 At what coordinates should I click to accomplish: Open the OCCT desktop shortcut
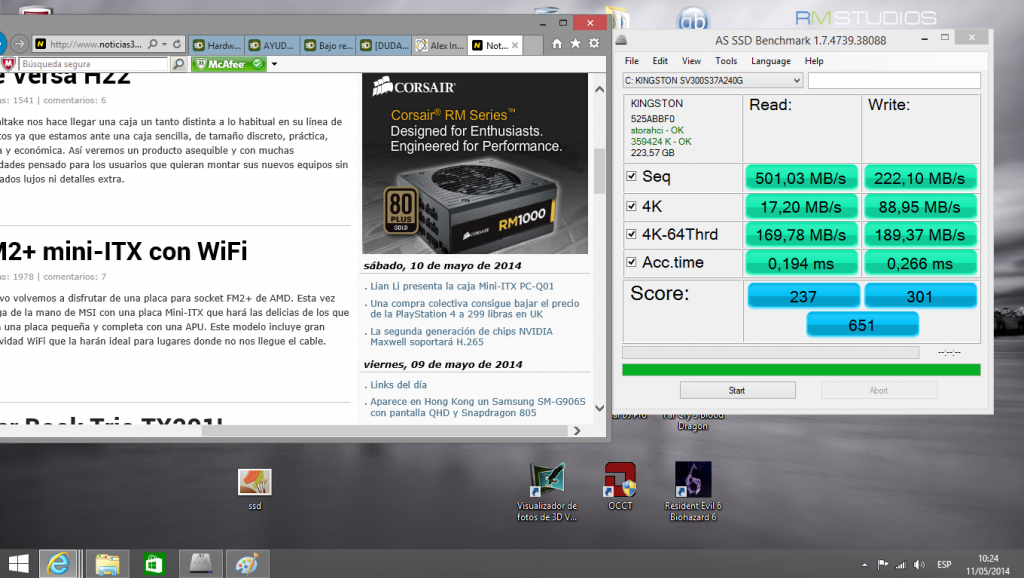click(x=620, y=487)
